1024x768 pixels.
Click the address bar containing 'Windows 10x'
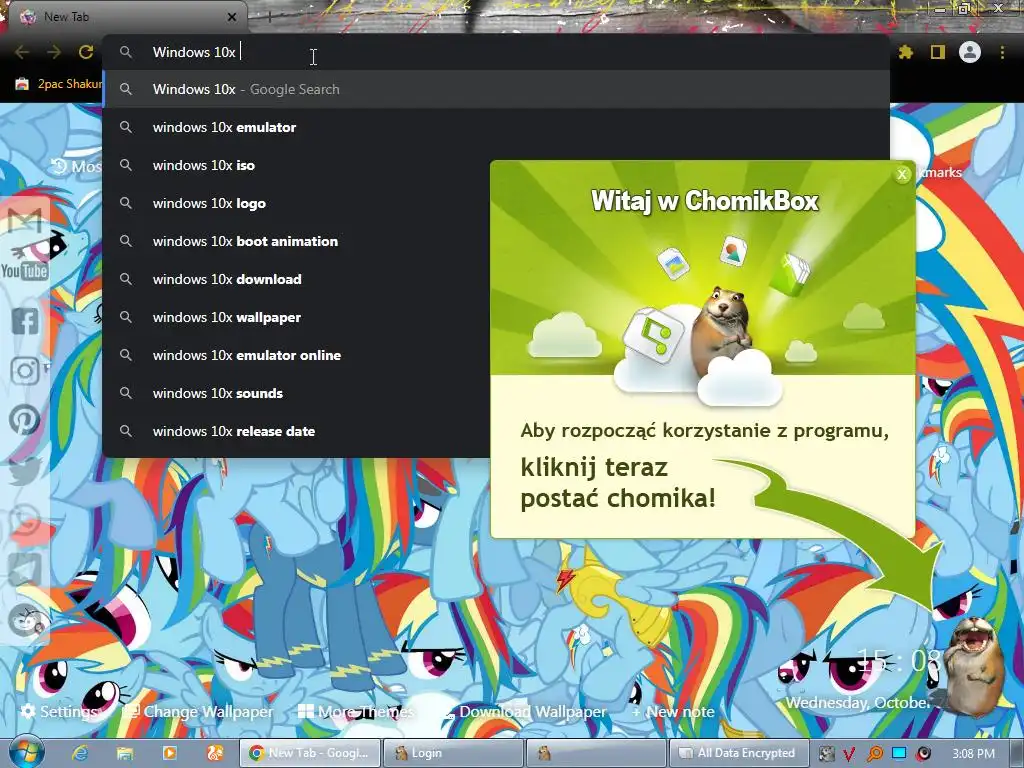(496, 52)
